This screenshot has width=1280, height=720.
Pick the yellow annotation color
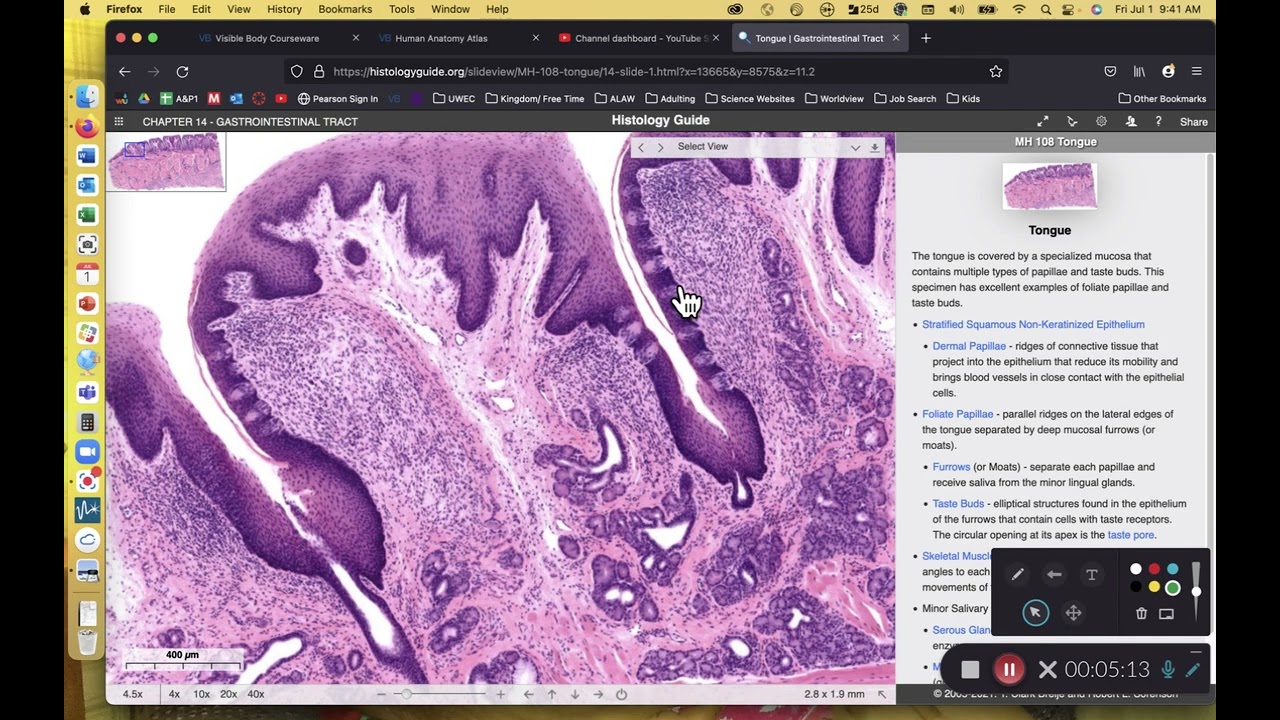(x=1154, y=588)
